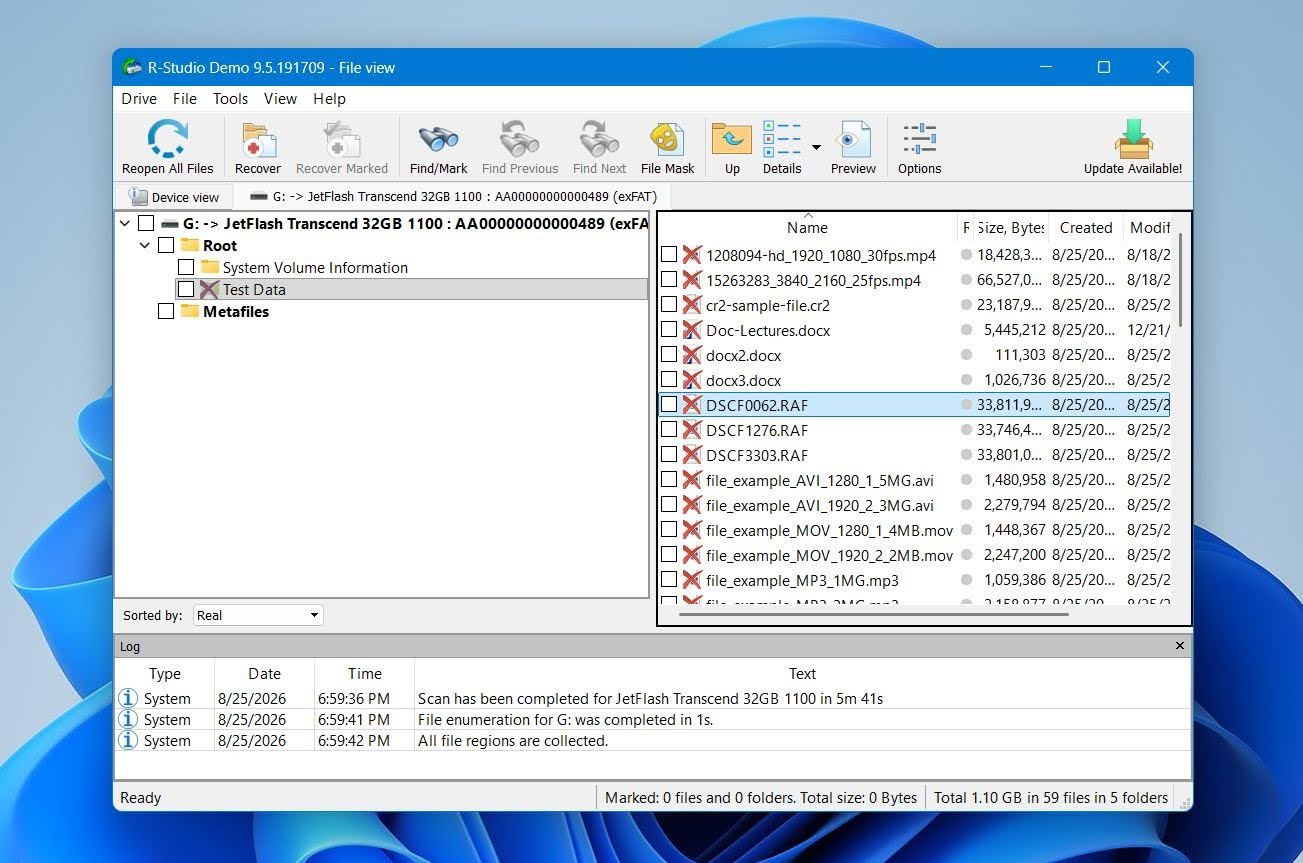
Task: Select the file docx3.docx
Action: tap(743, 380)
